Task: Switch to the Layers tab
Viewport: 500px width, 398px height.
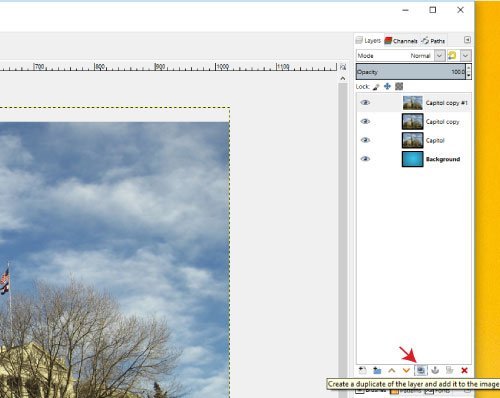Action: pos(368,40)
